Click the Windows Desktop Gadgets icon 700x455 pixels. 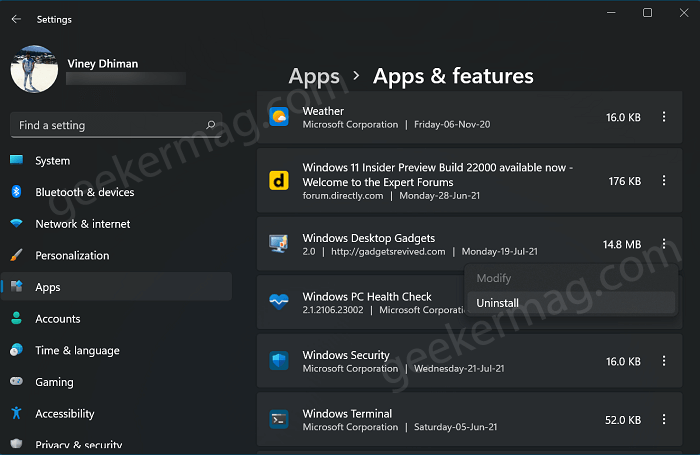click(x=279, y=244)
